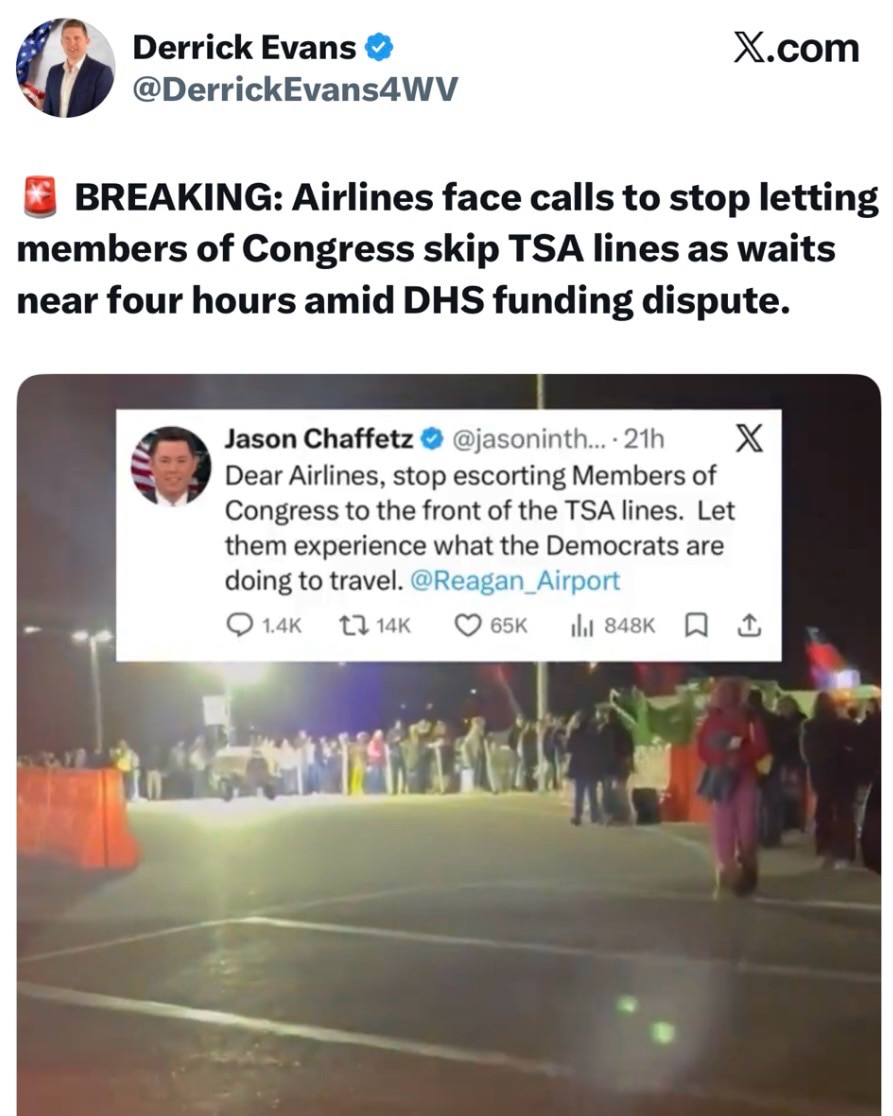Open the Derrick Evans display name
Screen dimensions: 893x1116
[x=244, y=48]
